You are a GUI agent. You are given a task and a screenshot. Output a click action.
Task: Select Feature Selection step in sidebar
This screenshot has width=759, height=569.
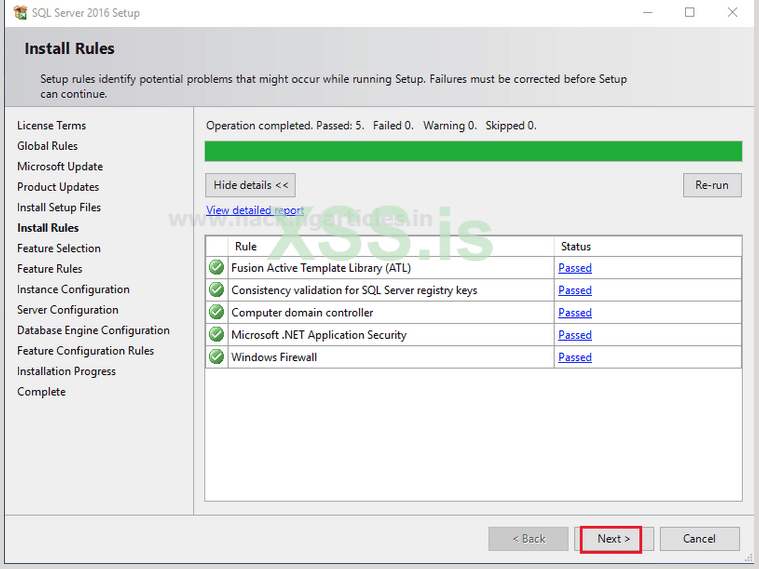[59, 248]
